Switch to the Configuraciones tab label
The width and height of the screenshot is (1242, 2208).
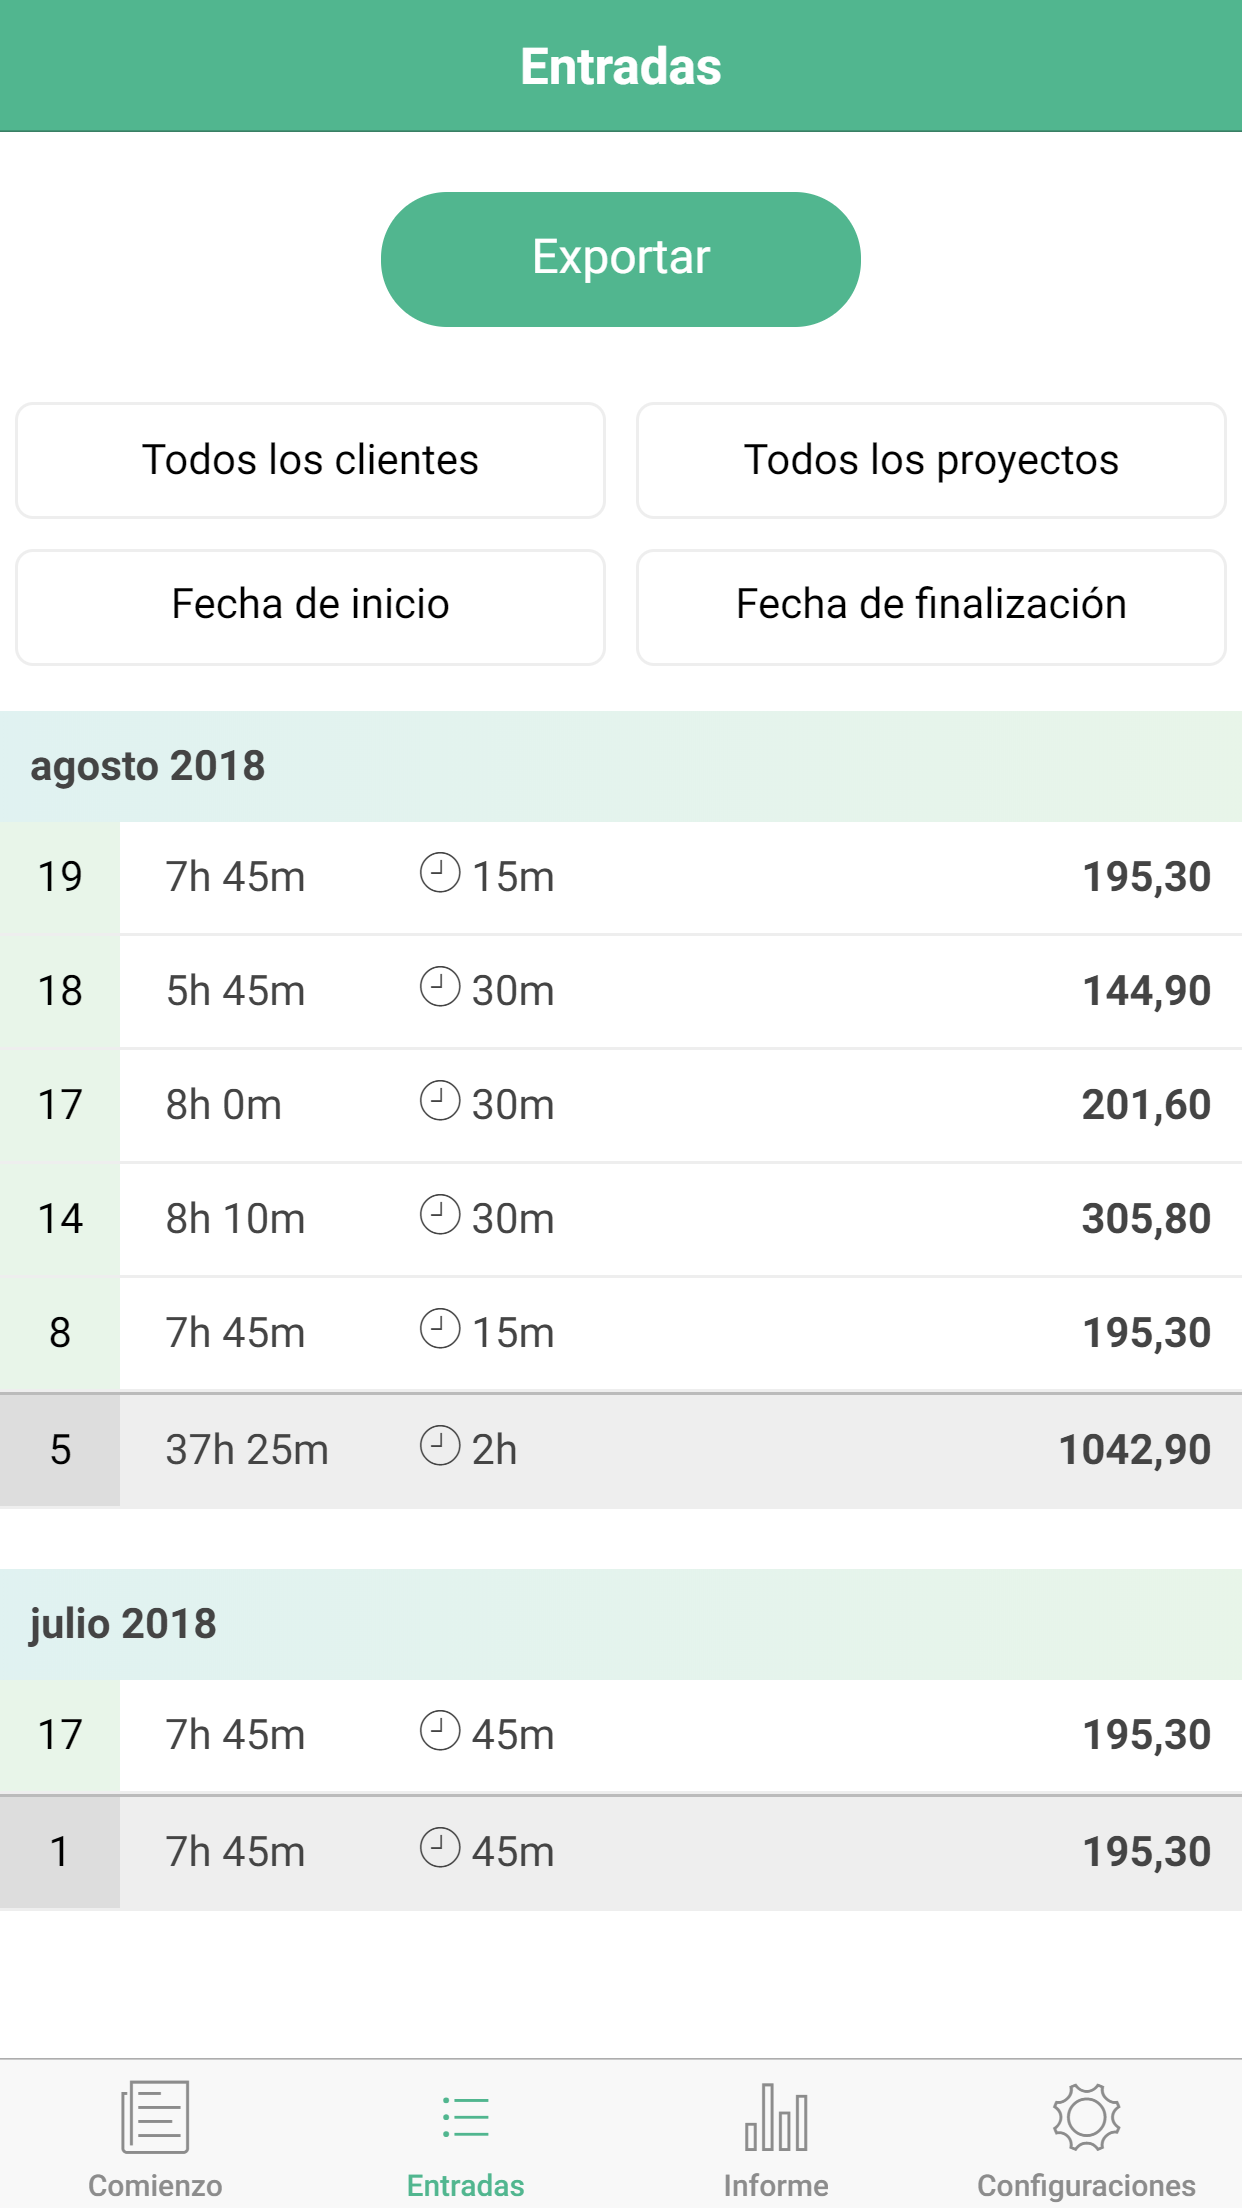pos(1086,2185)
